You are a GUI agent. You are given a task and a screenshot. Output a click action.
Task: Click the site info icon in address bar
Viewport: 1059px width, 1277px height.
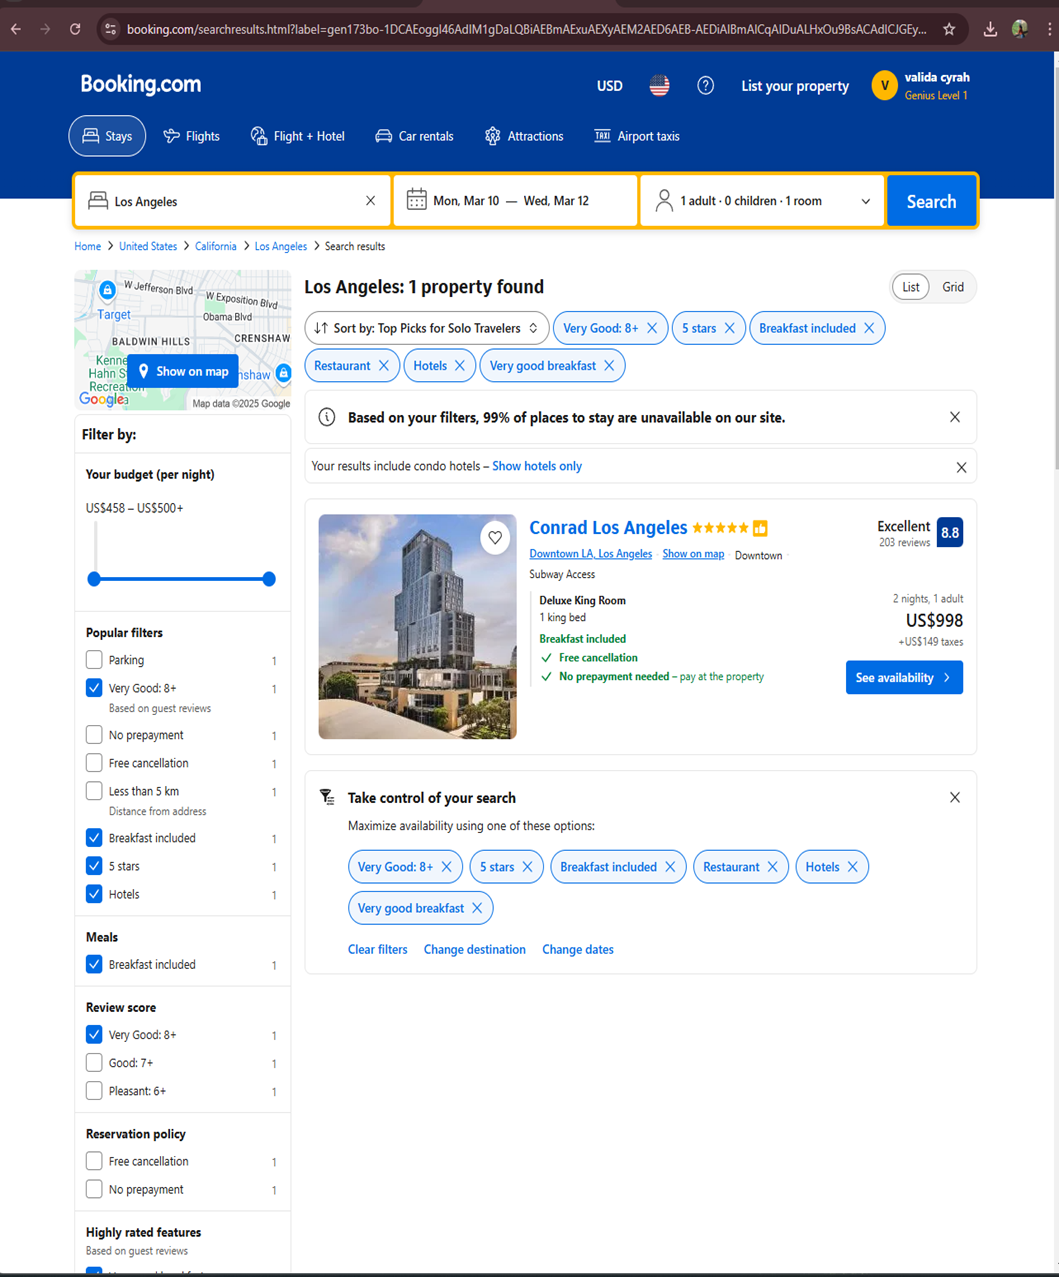click(x=111, y=29)
